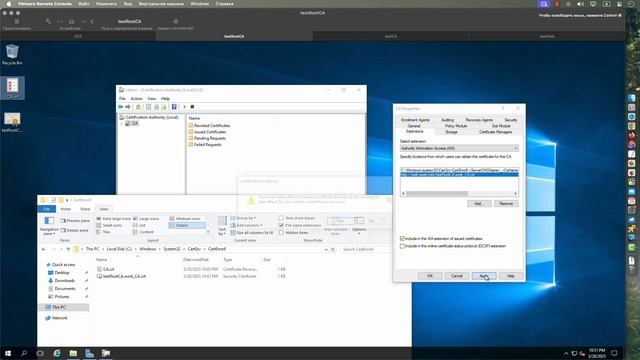Open the Group by dropdown

coord(243,218)
